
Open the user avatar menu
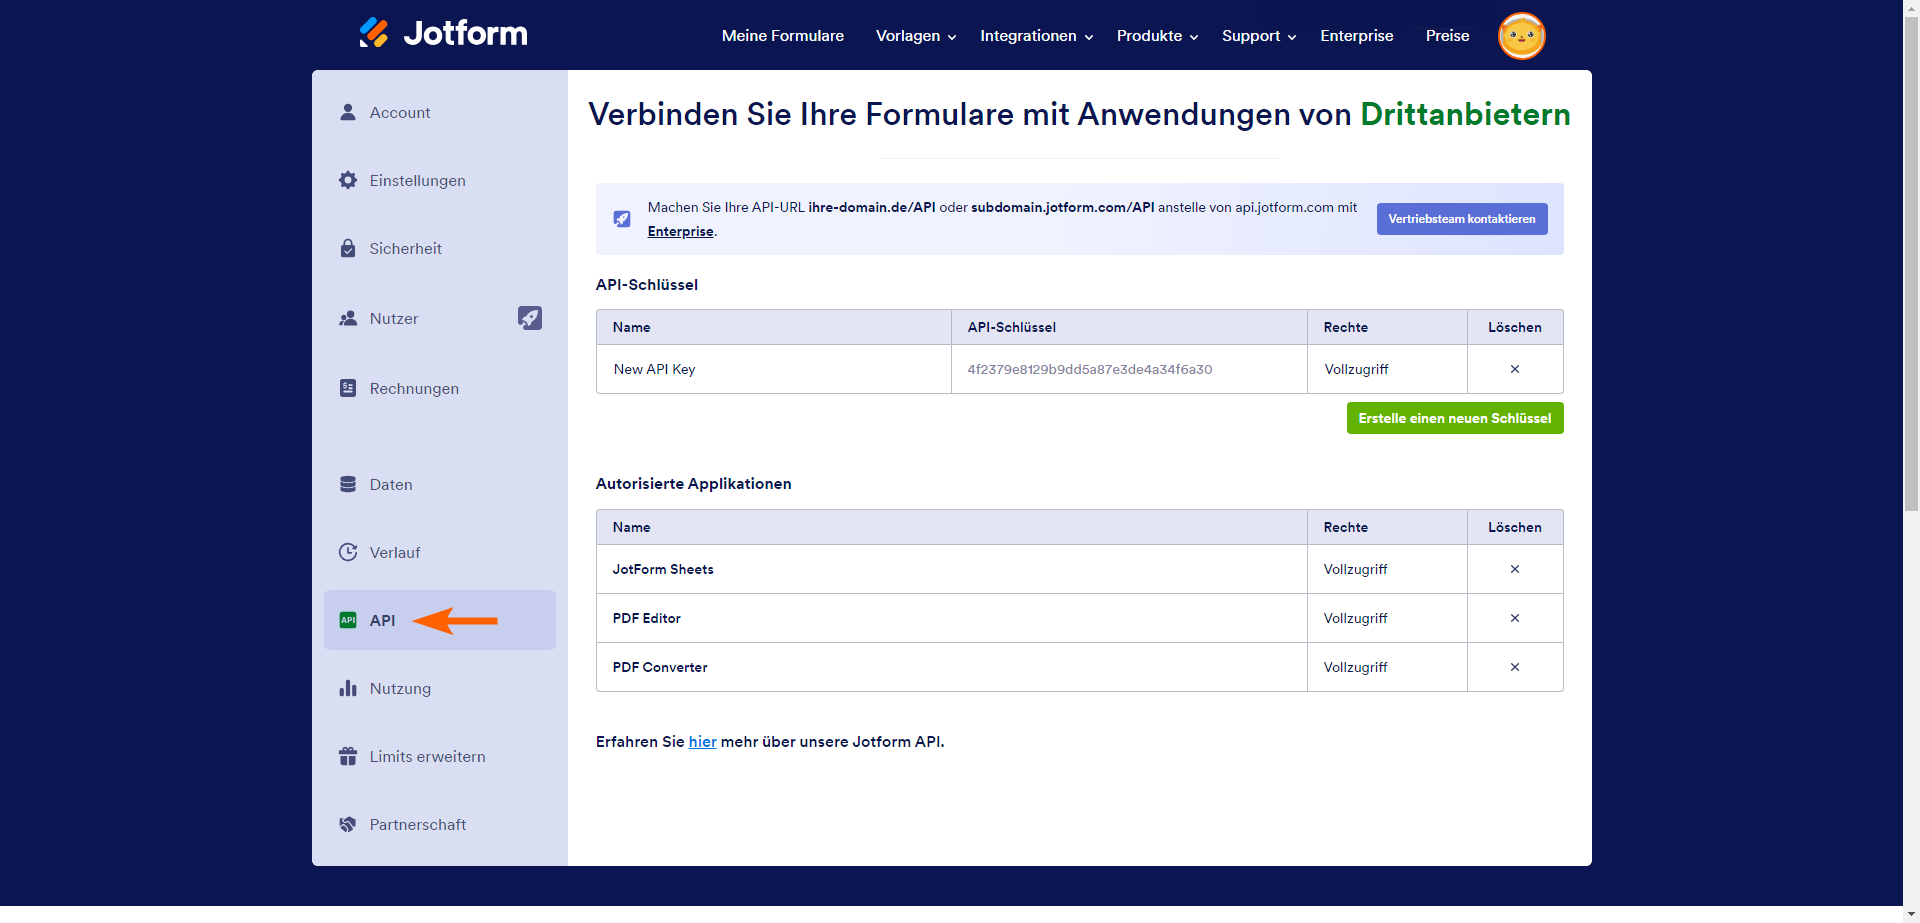[1521, 36]
